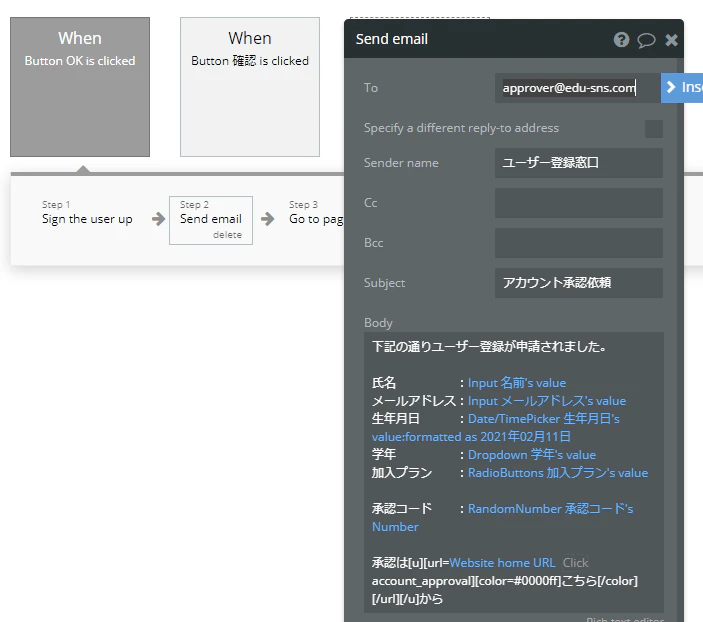Viewport: 703px width, 622px height.
Task: Click the empty Cc field
Action: point(579,203)
